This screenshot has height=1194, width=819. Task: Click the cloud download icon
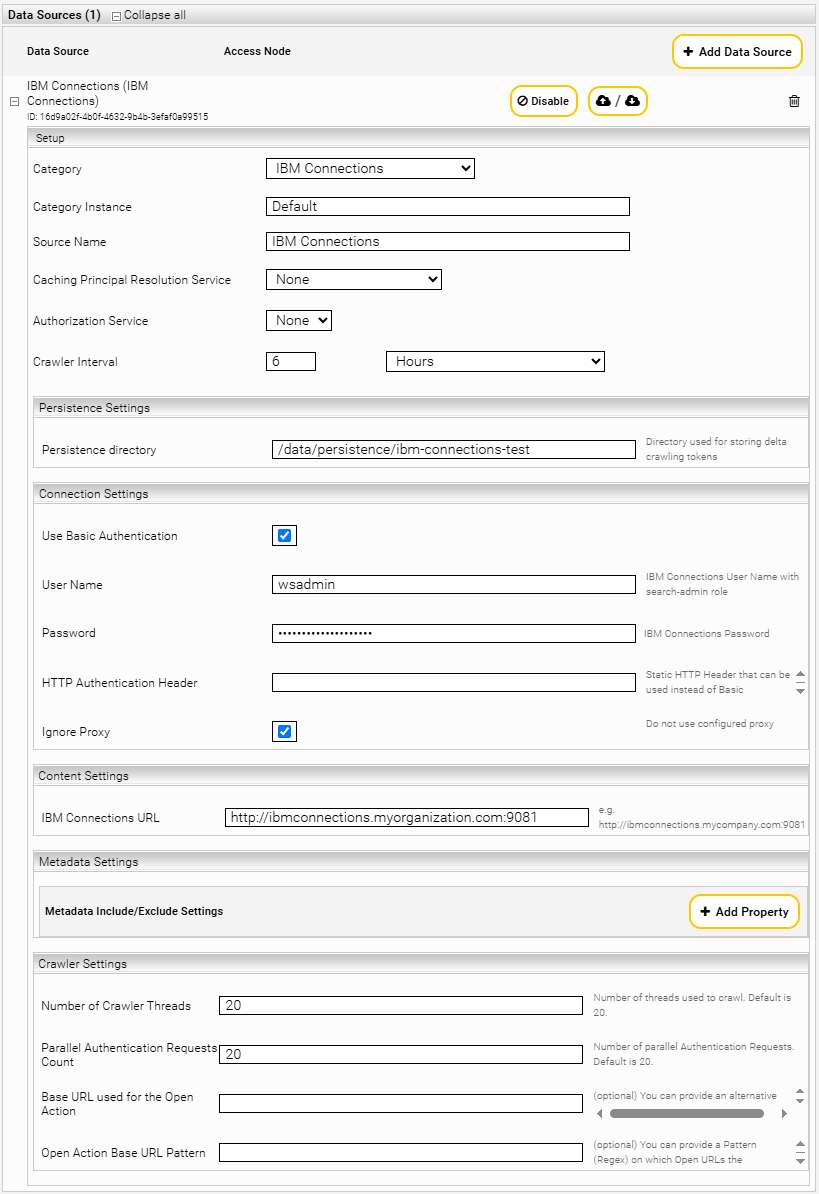(x=633, y=101)
